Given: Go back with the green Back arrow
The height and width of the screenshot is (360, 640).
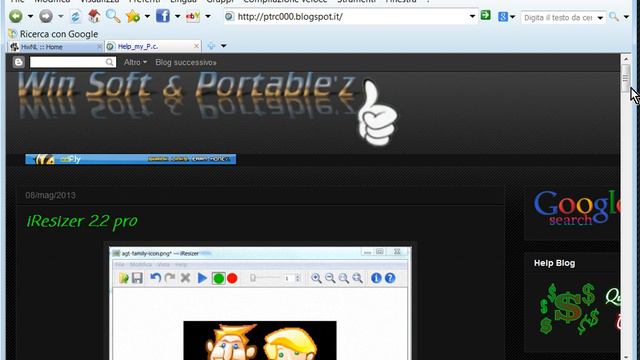Looking at the screenshot, I should (x=16, y=16).
